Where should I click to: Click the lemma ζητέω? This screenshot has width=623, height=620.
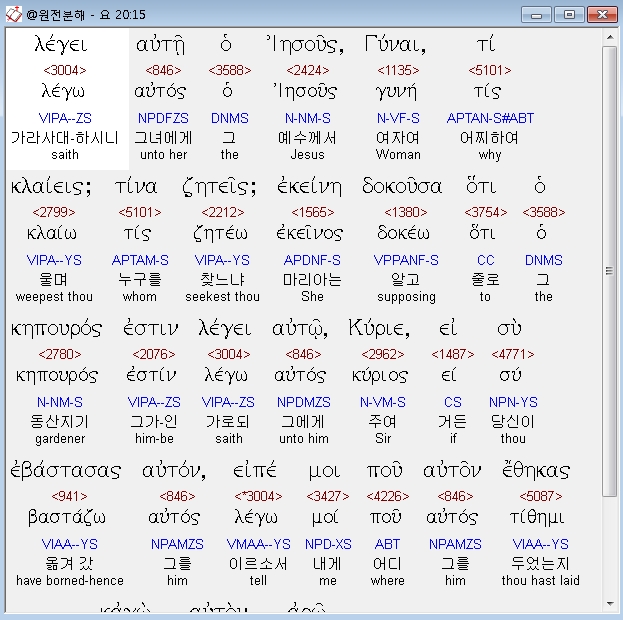point(221,233)
